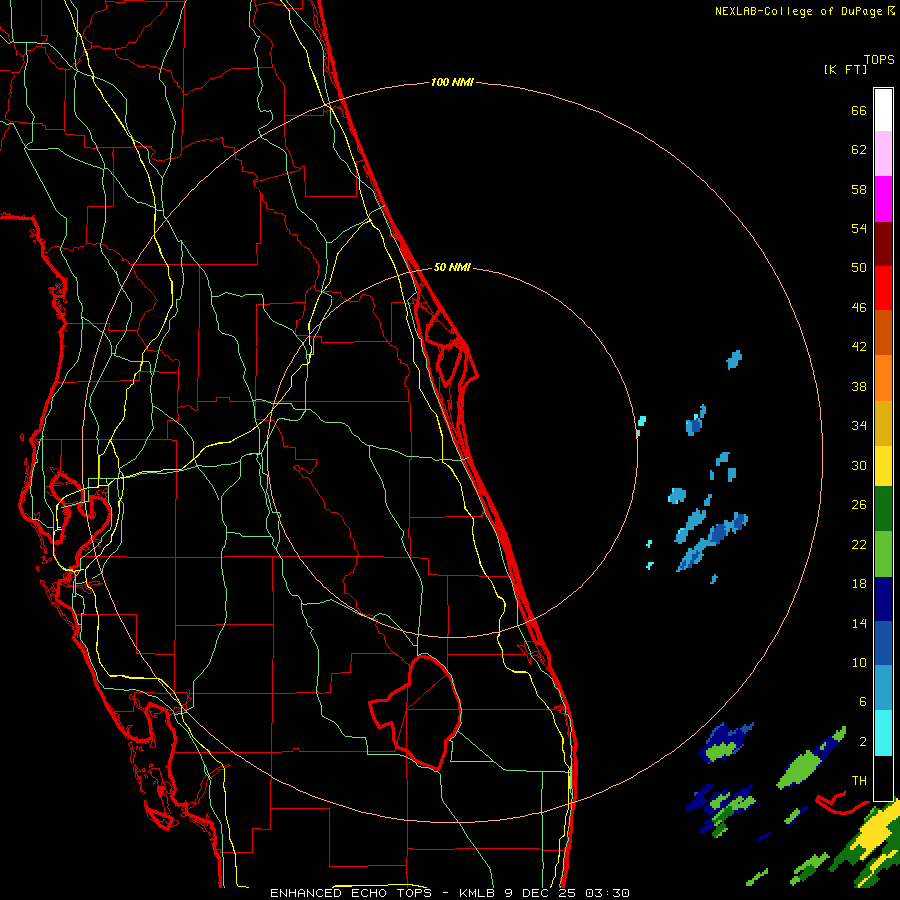Click the 62 value on legend
The height and width of the screenshot is (900, 900).
[x=859, y=150]
